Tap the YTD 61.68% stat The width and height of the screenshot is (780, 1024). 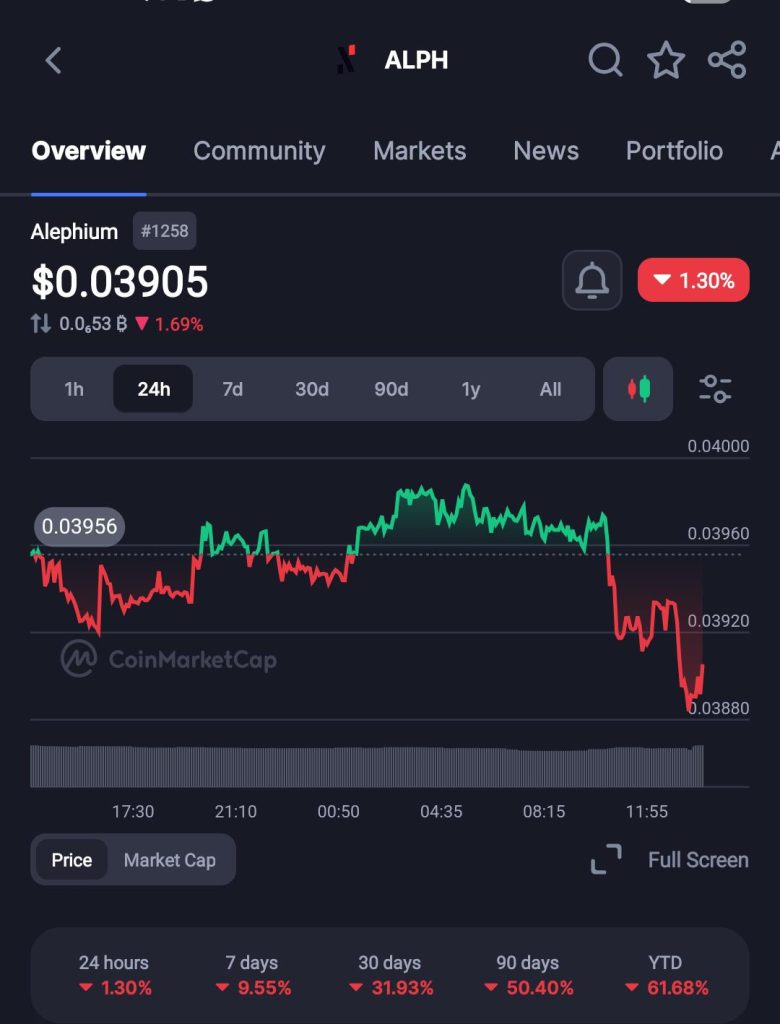[666, 975]
